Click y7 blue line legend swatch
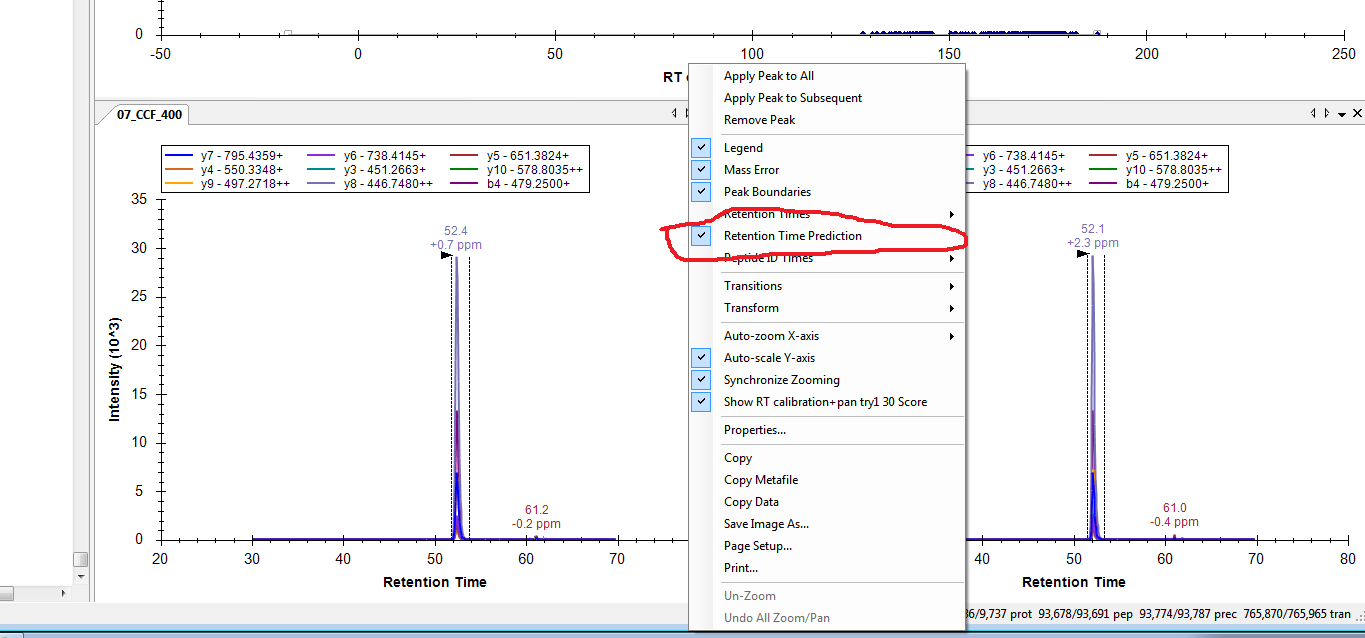 pos(180,156)
